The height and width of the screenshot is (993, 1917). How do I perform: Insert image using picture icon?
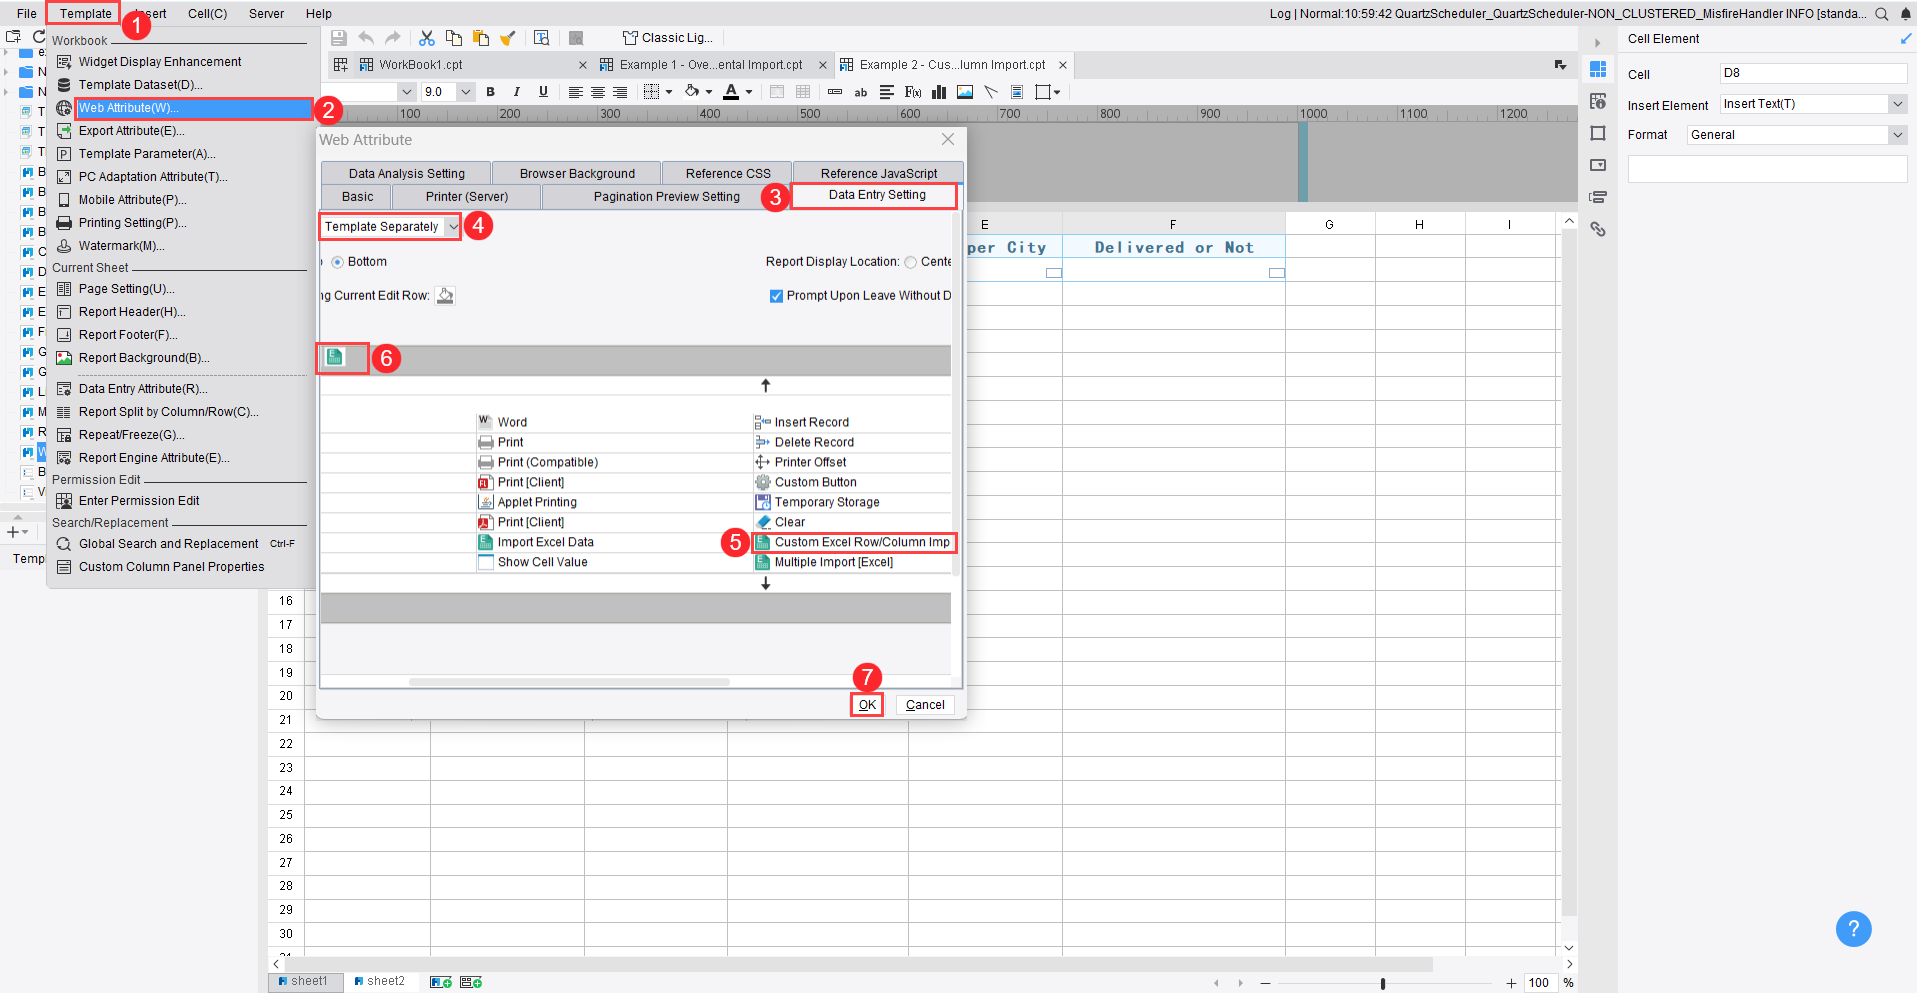965,92
